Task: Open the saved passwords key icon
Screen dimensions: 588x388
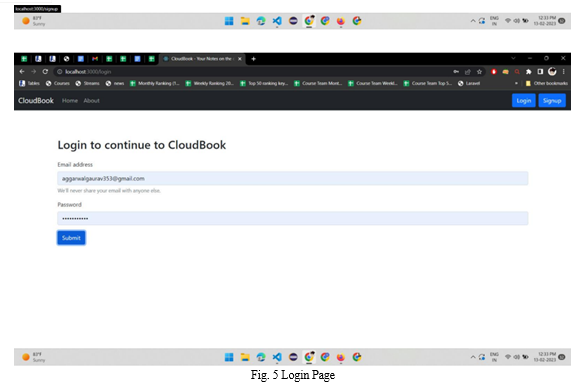Action: 456,72
